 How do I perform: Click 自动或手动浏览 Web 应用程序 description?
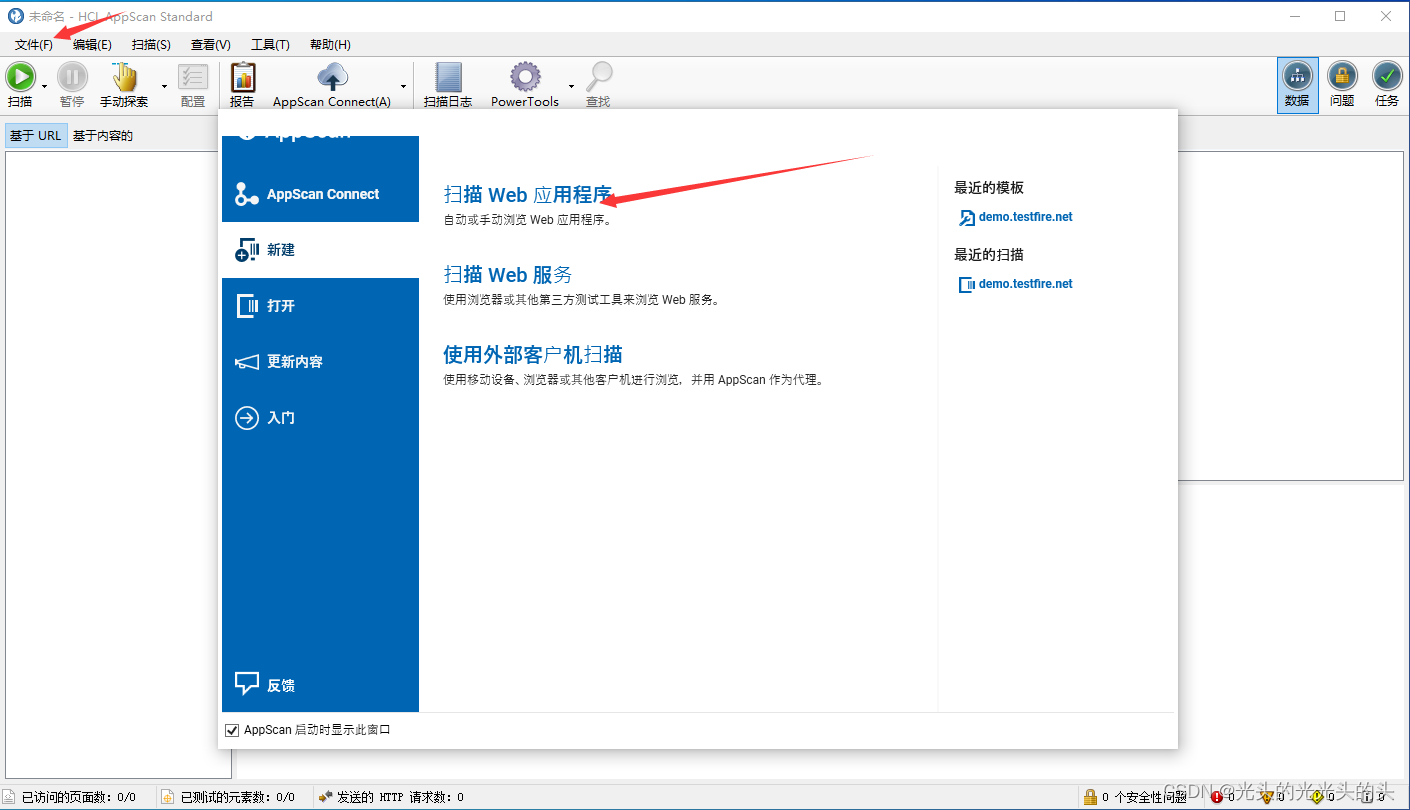point(527,220)
